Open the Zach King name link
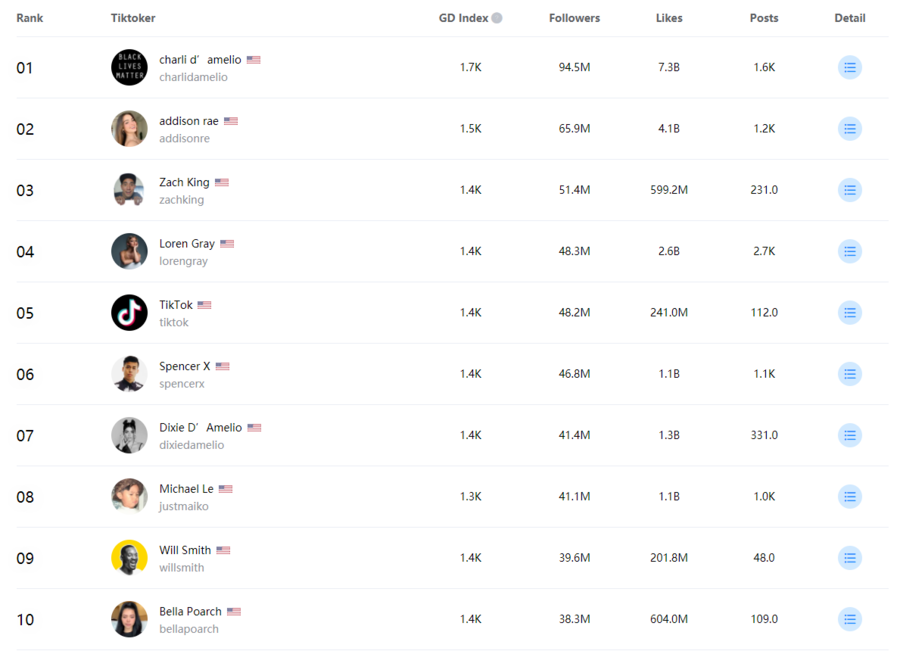The width and height of the screenshot is (900, 651). (x=184, y=182)
